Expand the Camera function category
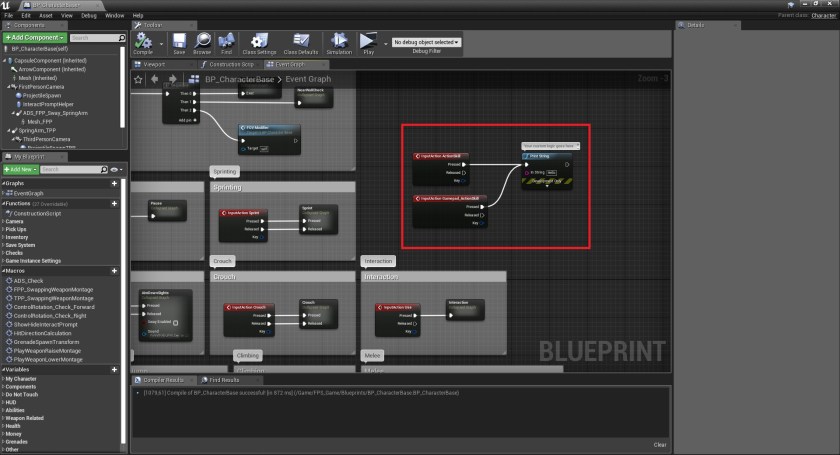The image size is (840, 455). (x=3, y=221)
